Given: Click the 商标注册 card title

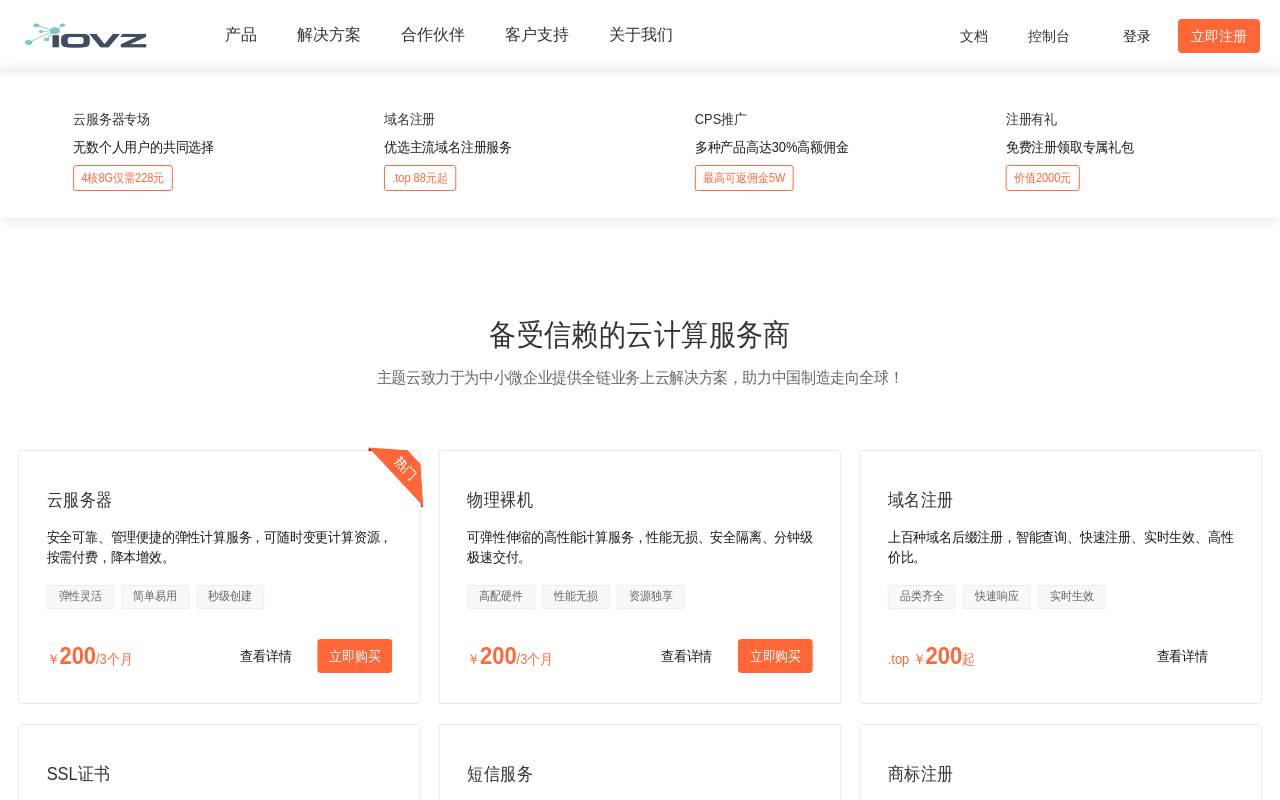Looking at the screenshot, I should [921, 774].
